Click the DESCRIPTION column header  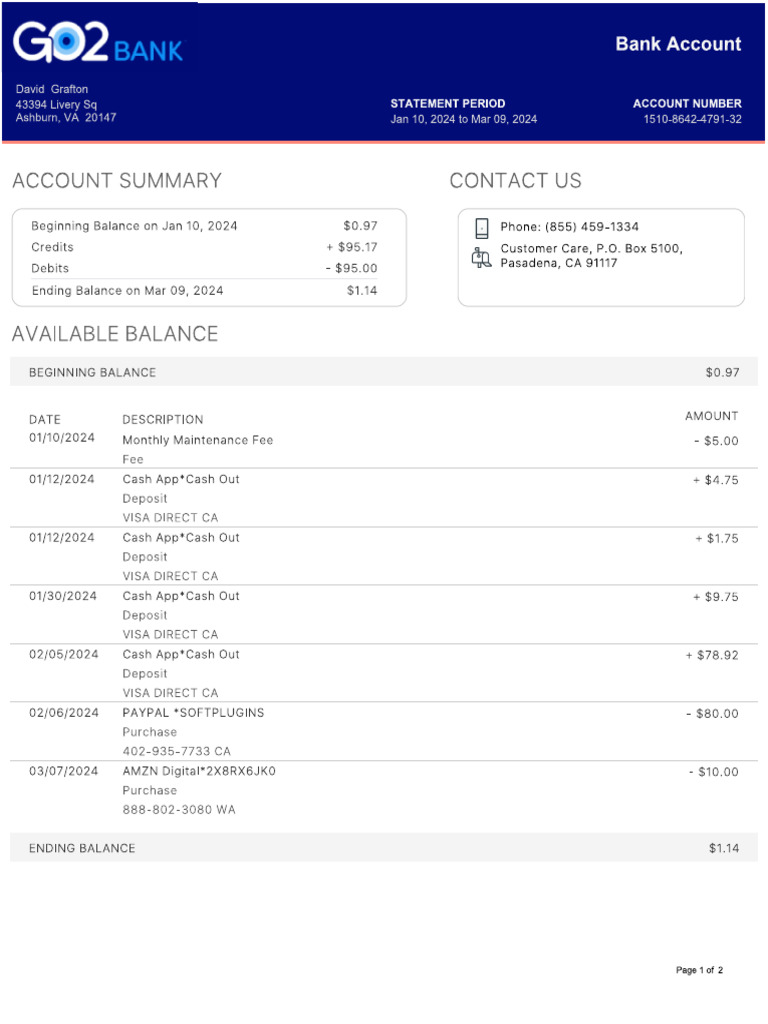[162, 420]
